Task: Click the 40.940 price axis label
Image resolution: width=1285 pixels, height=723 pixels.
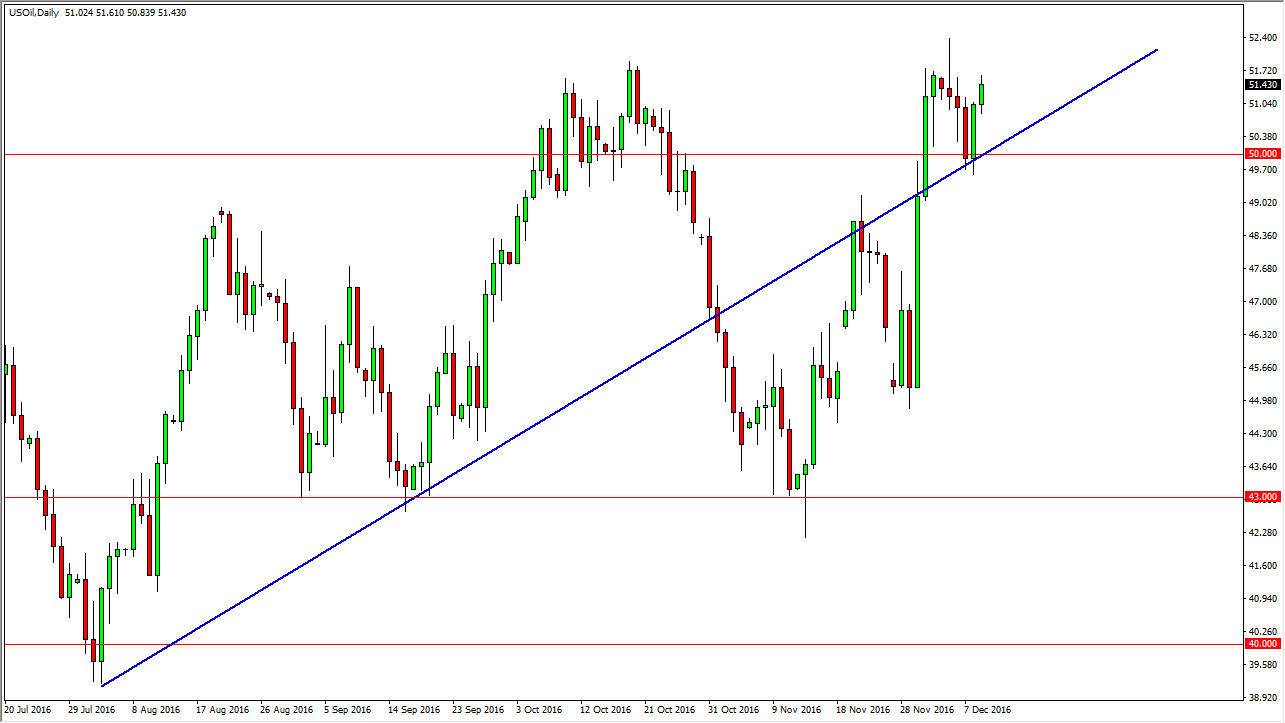Action: point(1263,599)
